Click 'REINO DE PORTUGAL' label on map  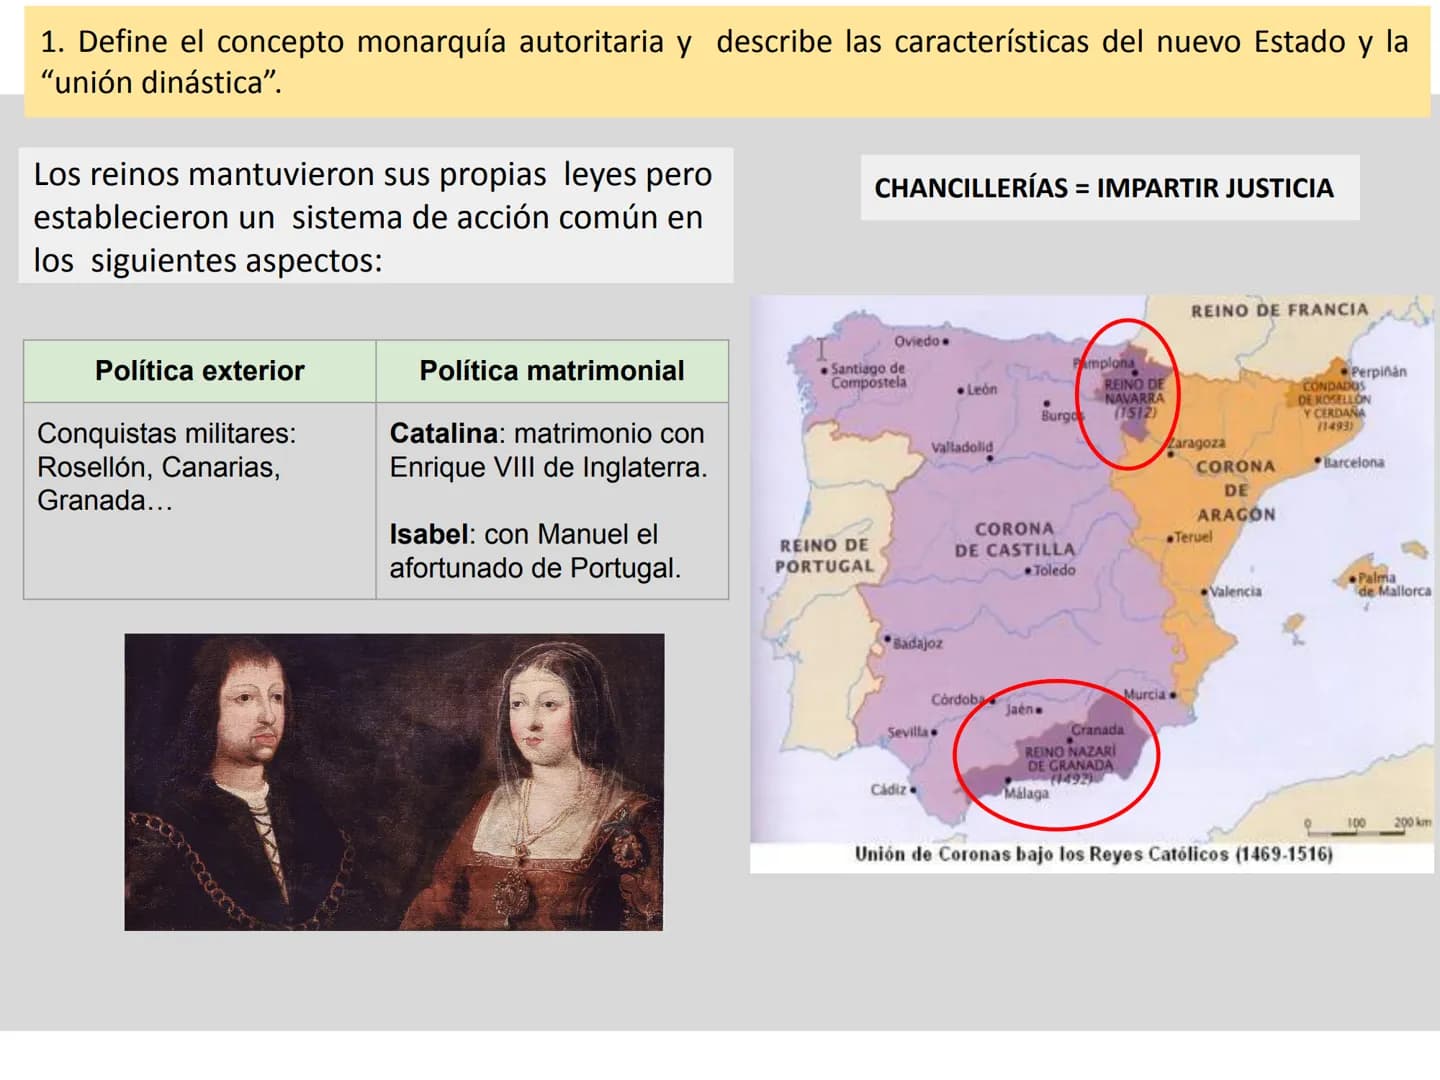(x=824, y=556)
